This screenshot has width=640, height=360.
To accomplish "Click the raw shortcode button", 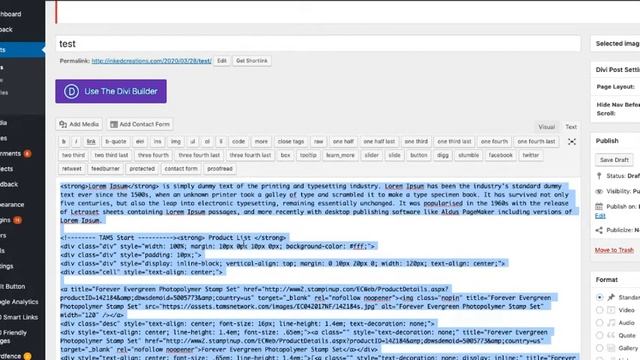I will pos(319,142).
